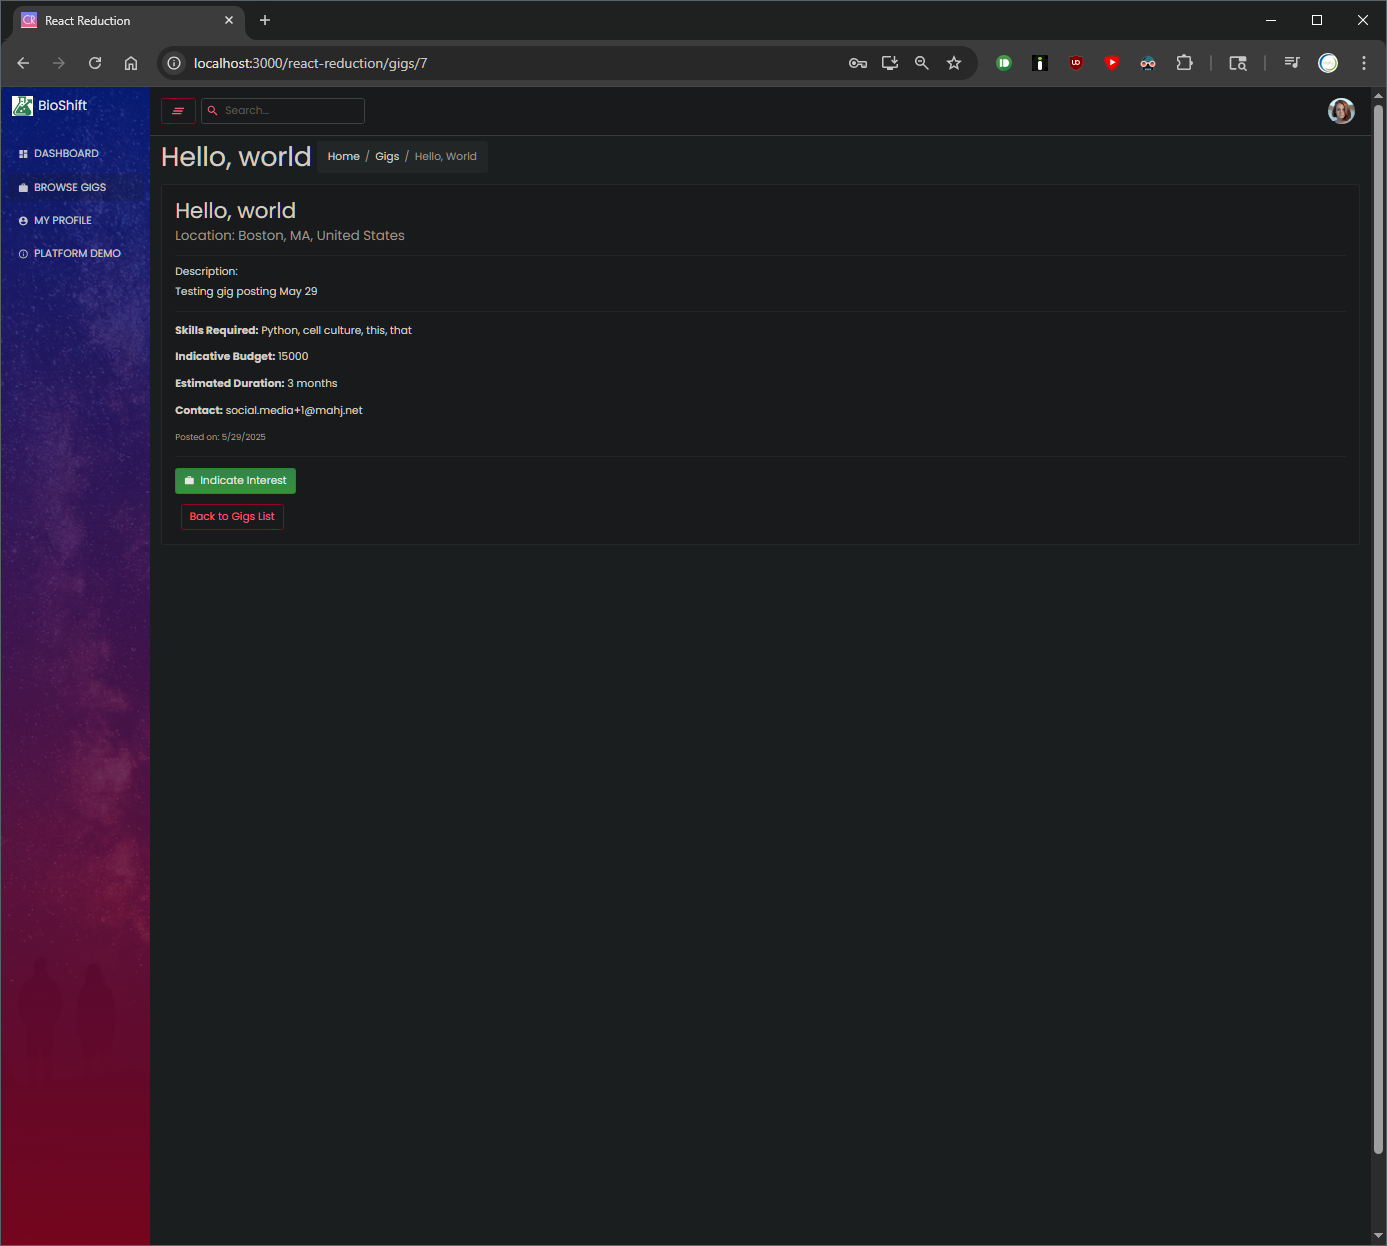This screenshot has width=1387, height=1246.
Task: Click Back to Gigs List button
Action: coord(232,517)
